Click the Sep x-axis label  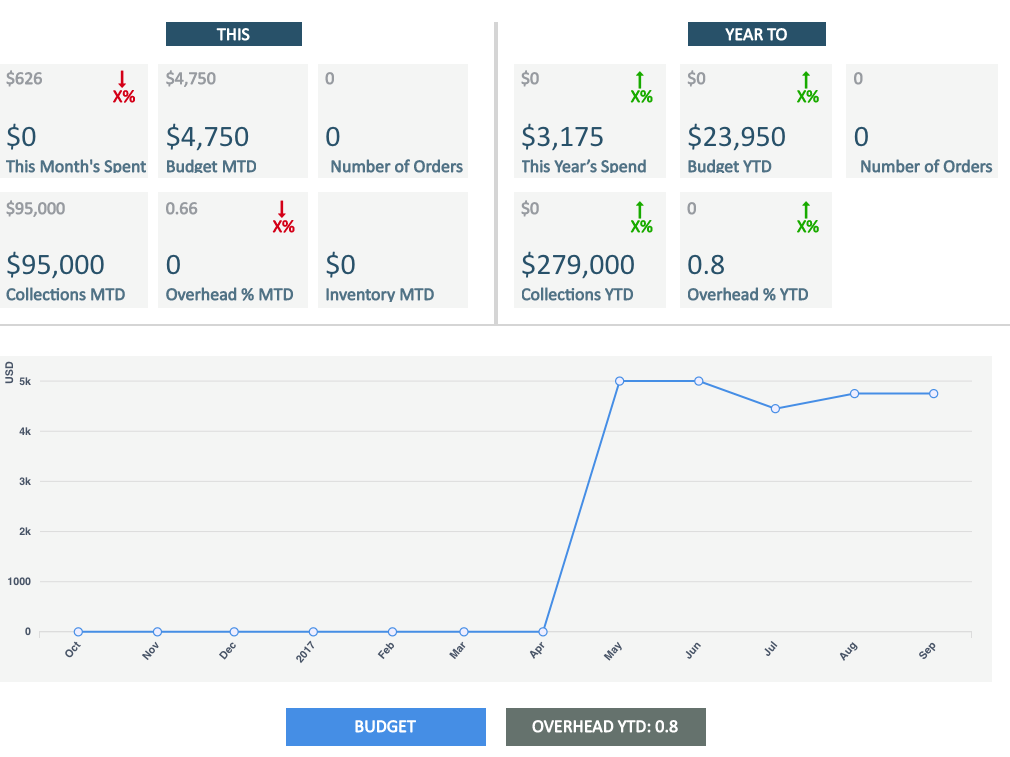pos(927,651)
